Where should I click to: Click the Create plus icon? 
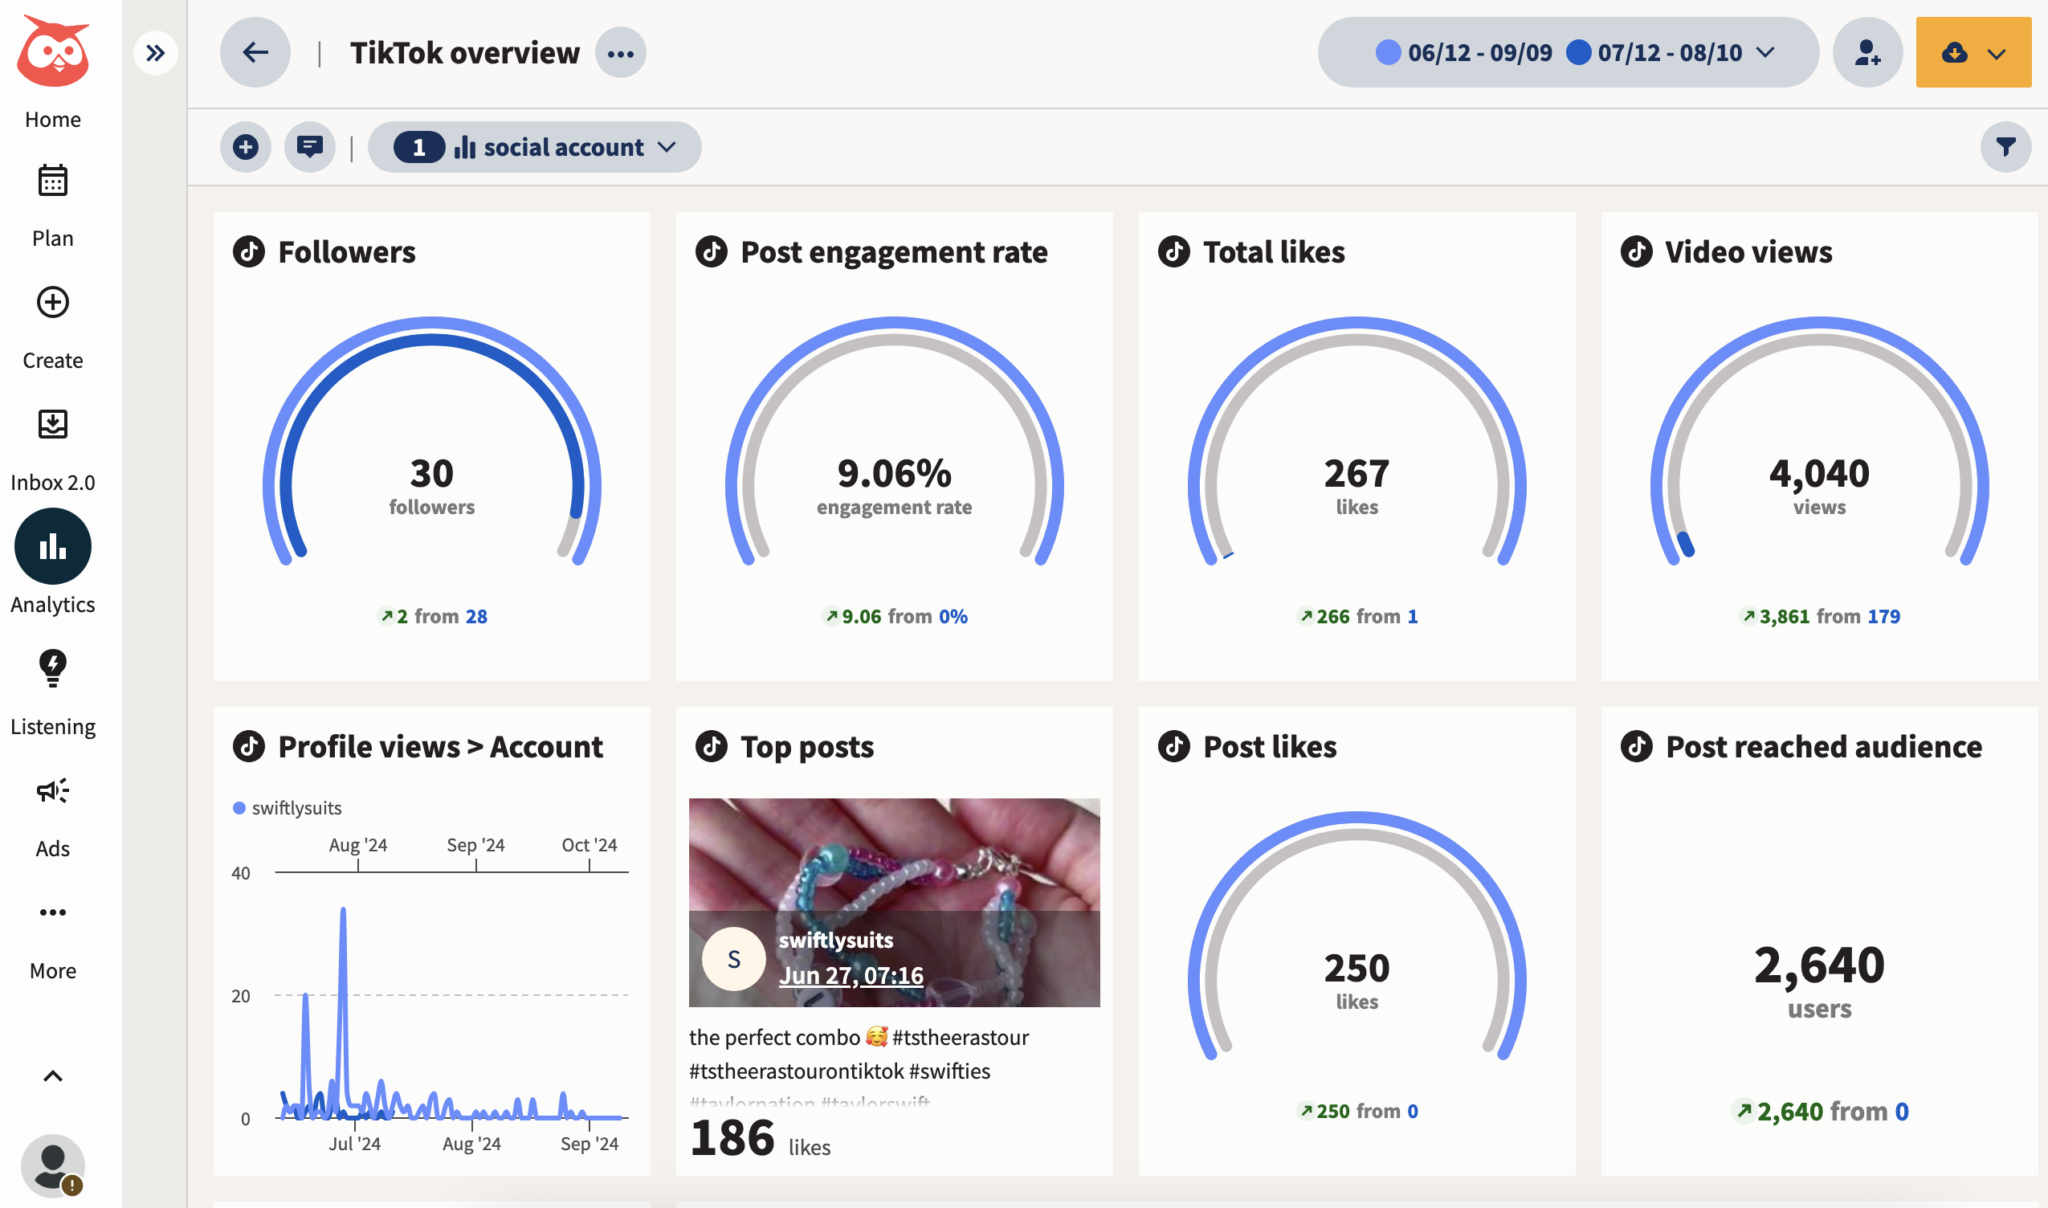53,302
